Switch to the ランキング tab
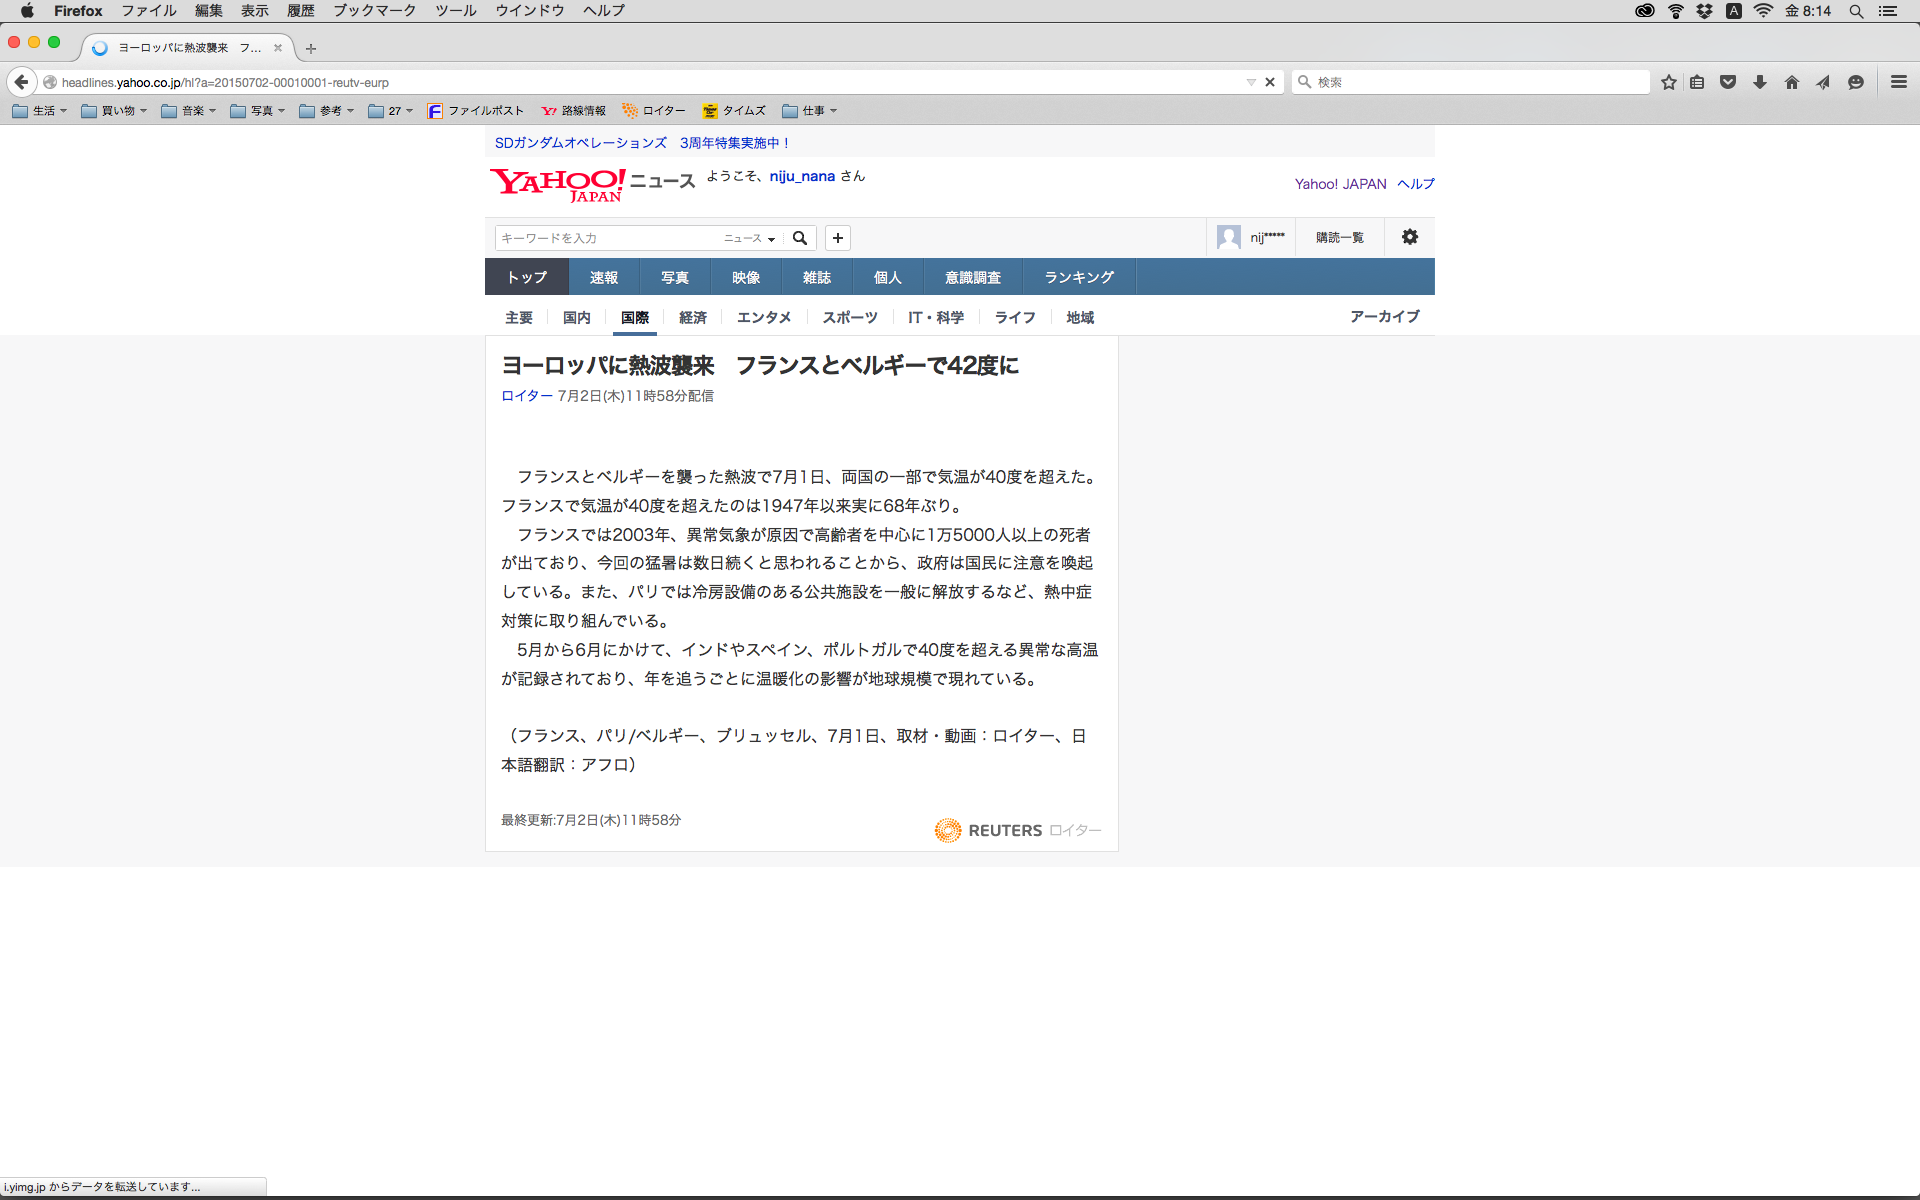Viewport: 1920px width, 1200px height. pos(1078,277)
